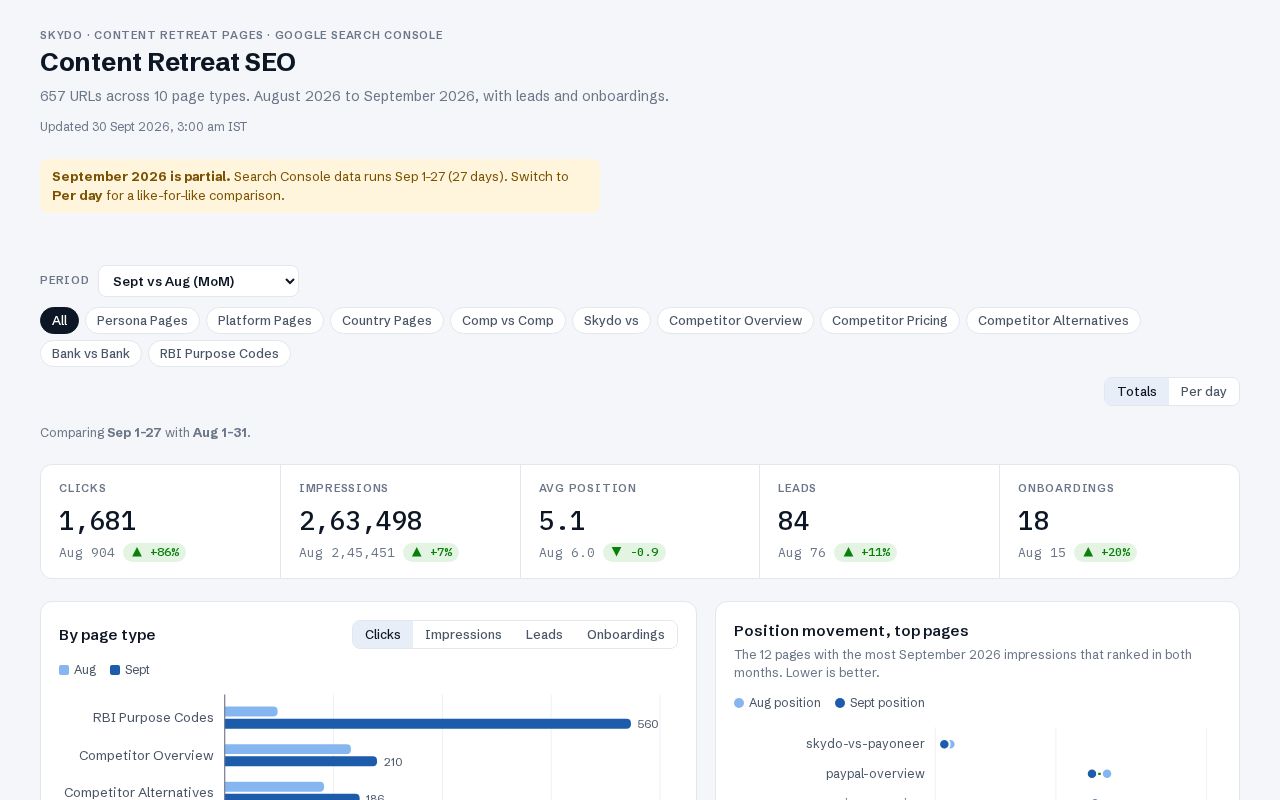Click the Avg Position value 5.1
Viewport: 1280px width, 800px height.
point(562,521)
